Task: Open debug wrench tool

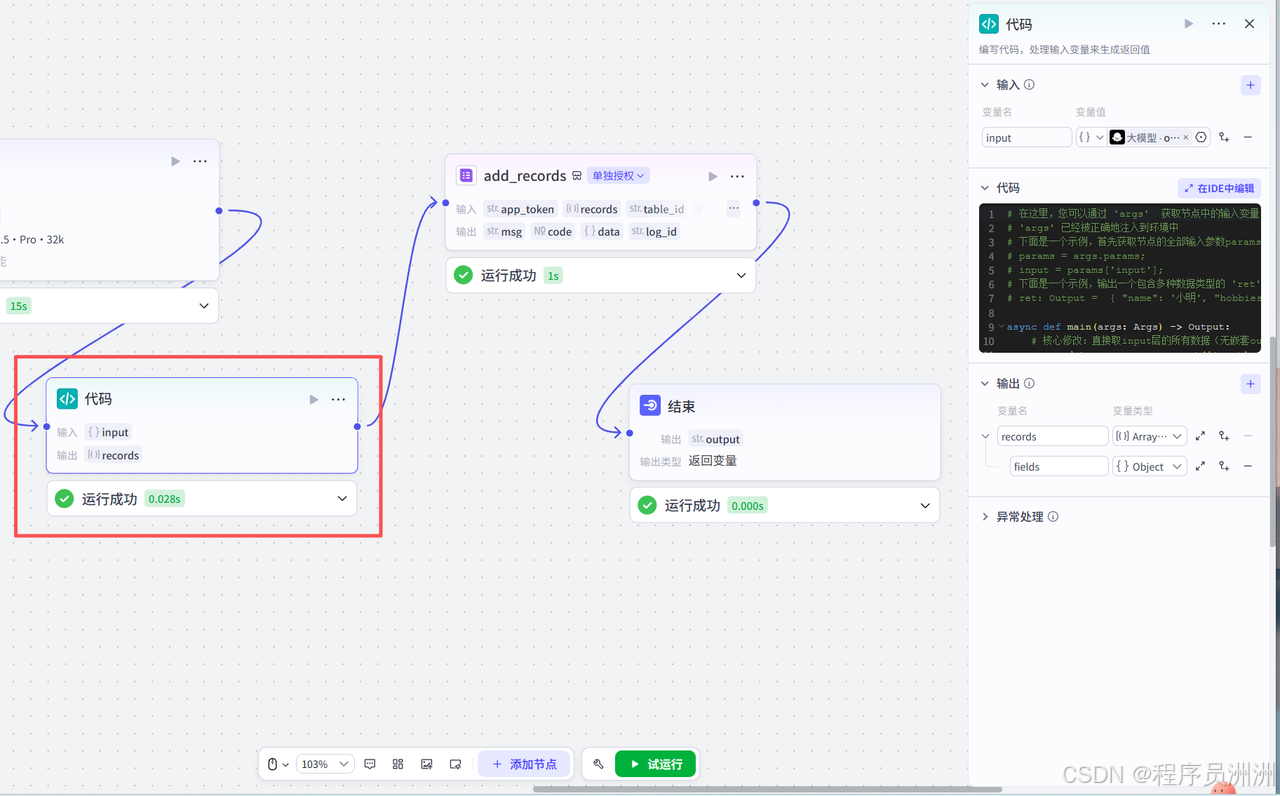Action: pos(598,764)
